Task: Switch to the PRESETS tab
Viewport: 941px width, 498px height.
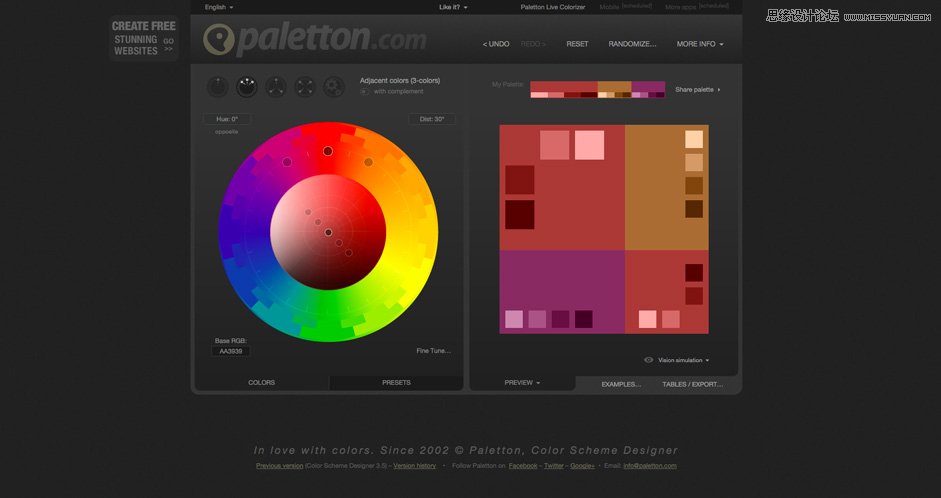Action: pyautogui.click(x=396, y=383)
